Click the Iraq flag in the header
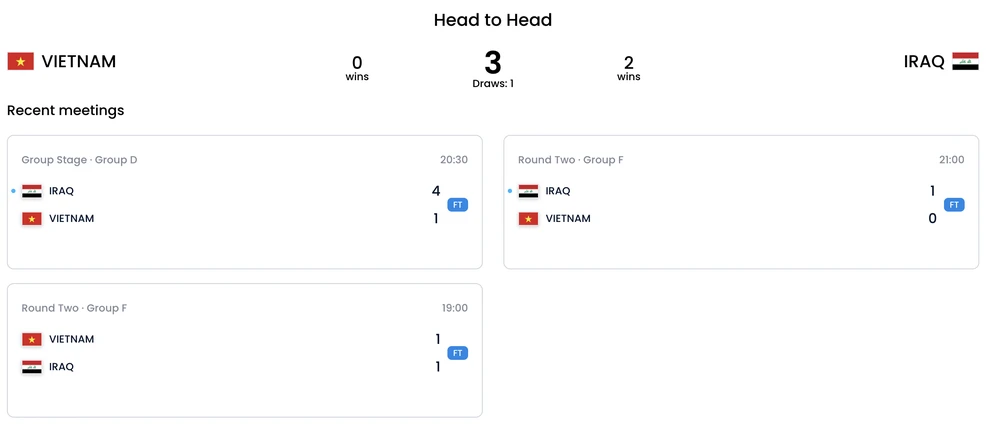 (965, 62)
